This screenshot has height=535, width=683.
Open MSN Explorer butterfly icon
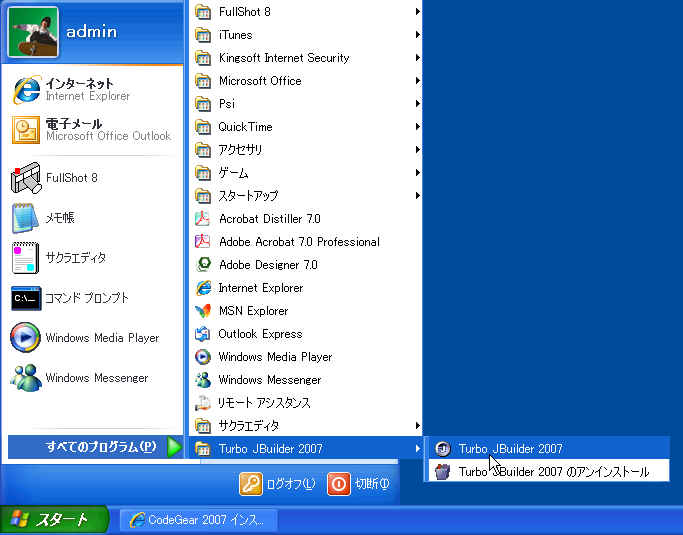pos(203,311)
